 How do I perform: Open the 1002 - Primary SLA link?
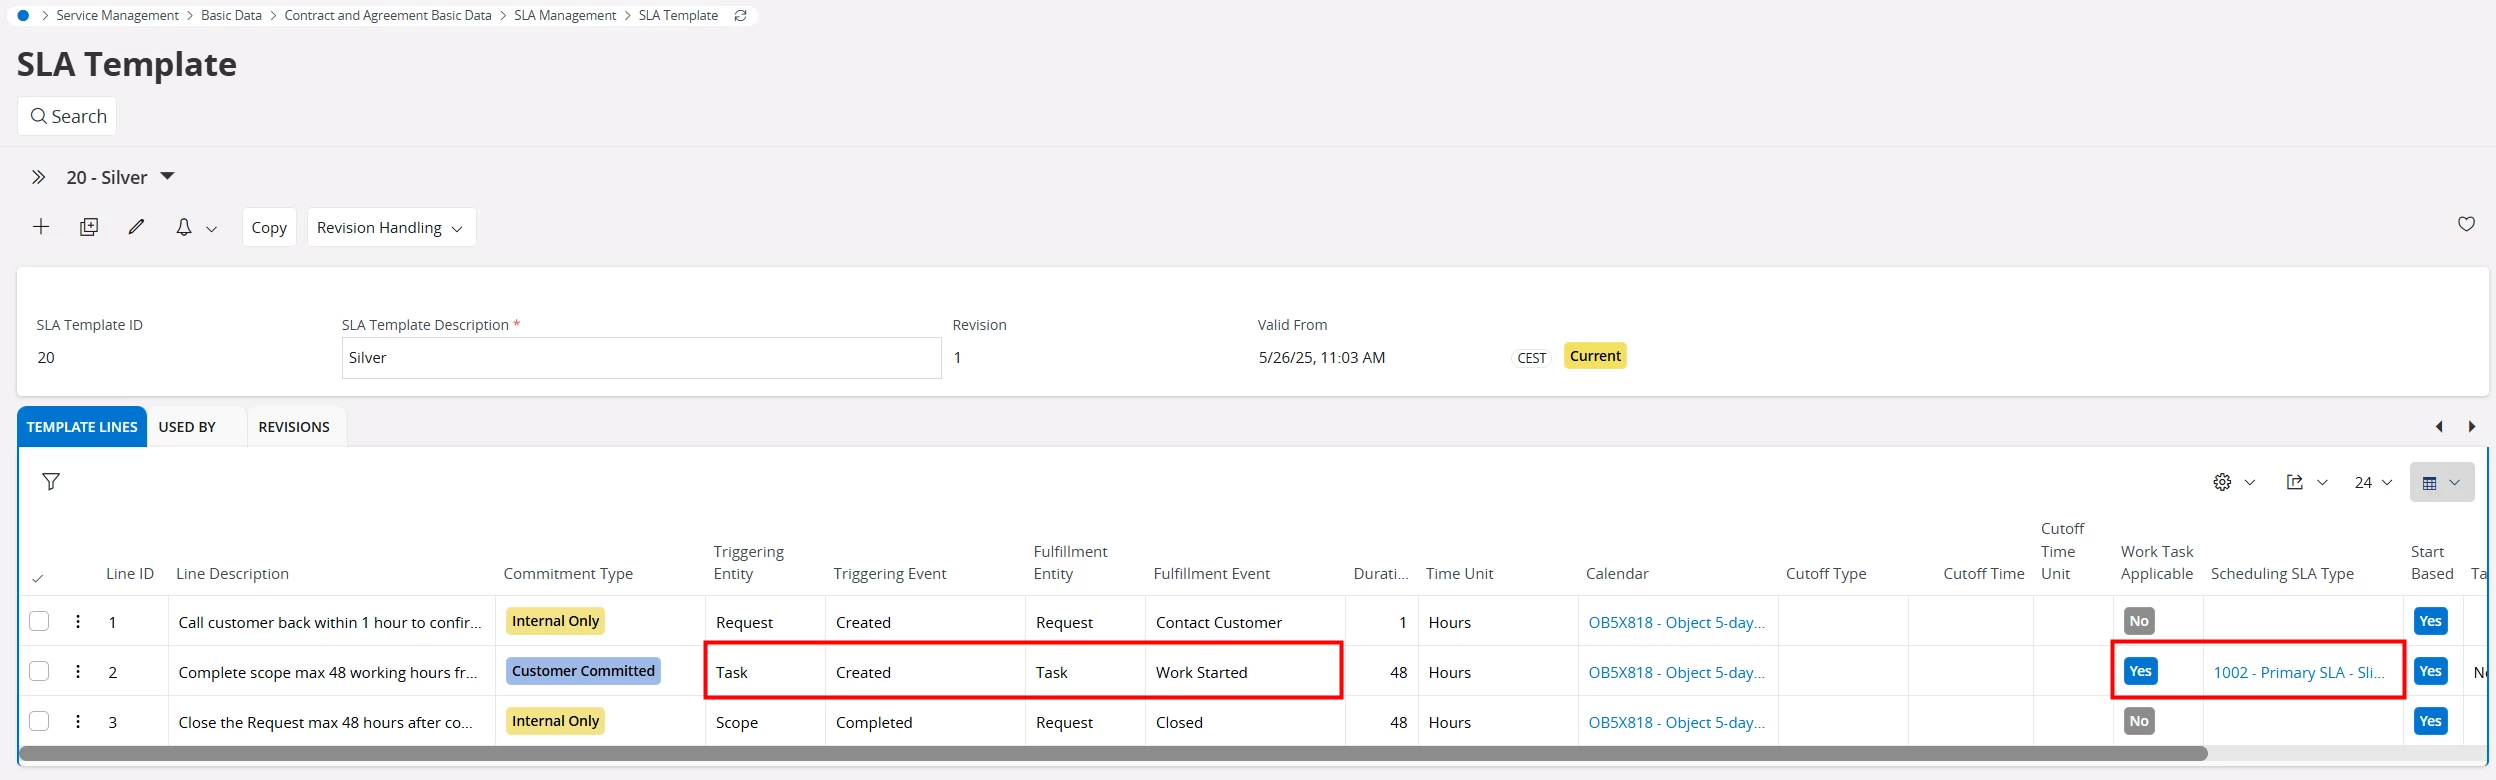[2298, 672]
